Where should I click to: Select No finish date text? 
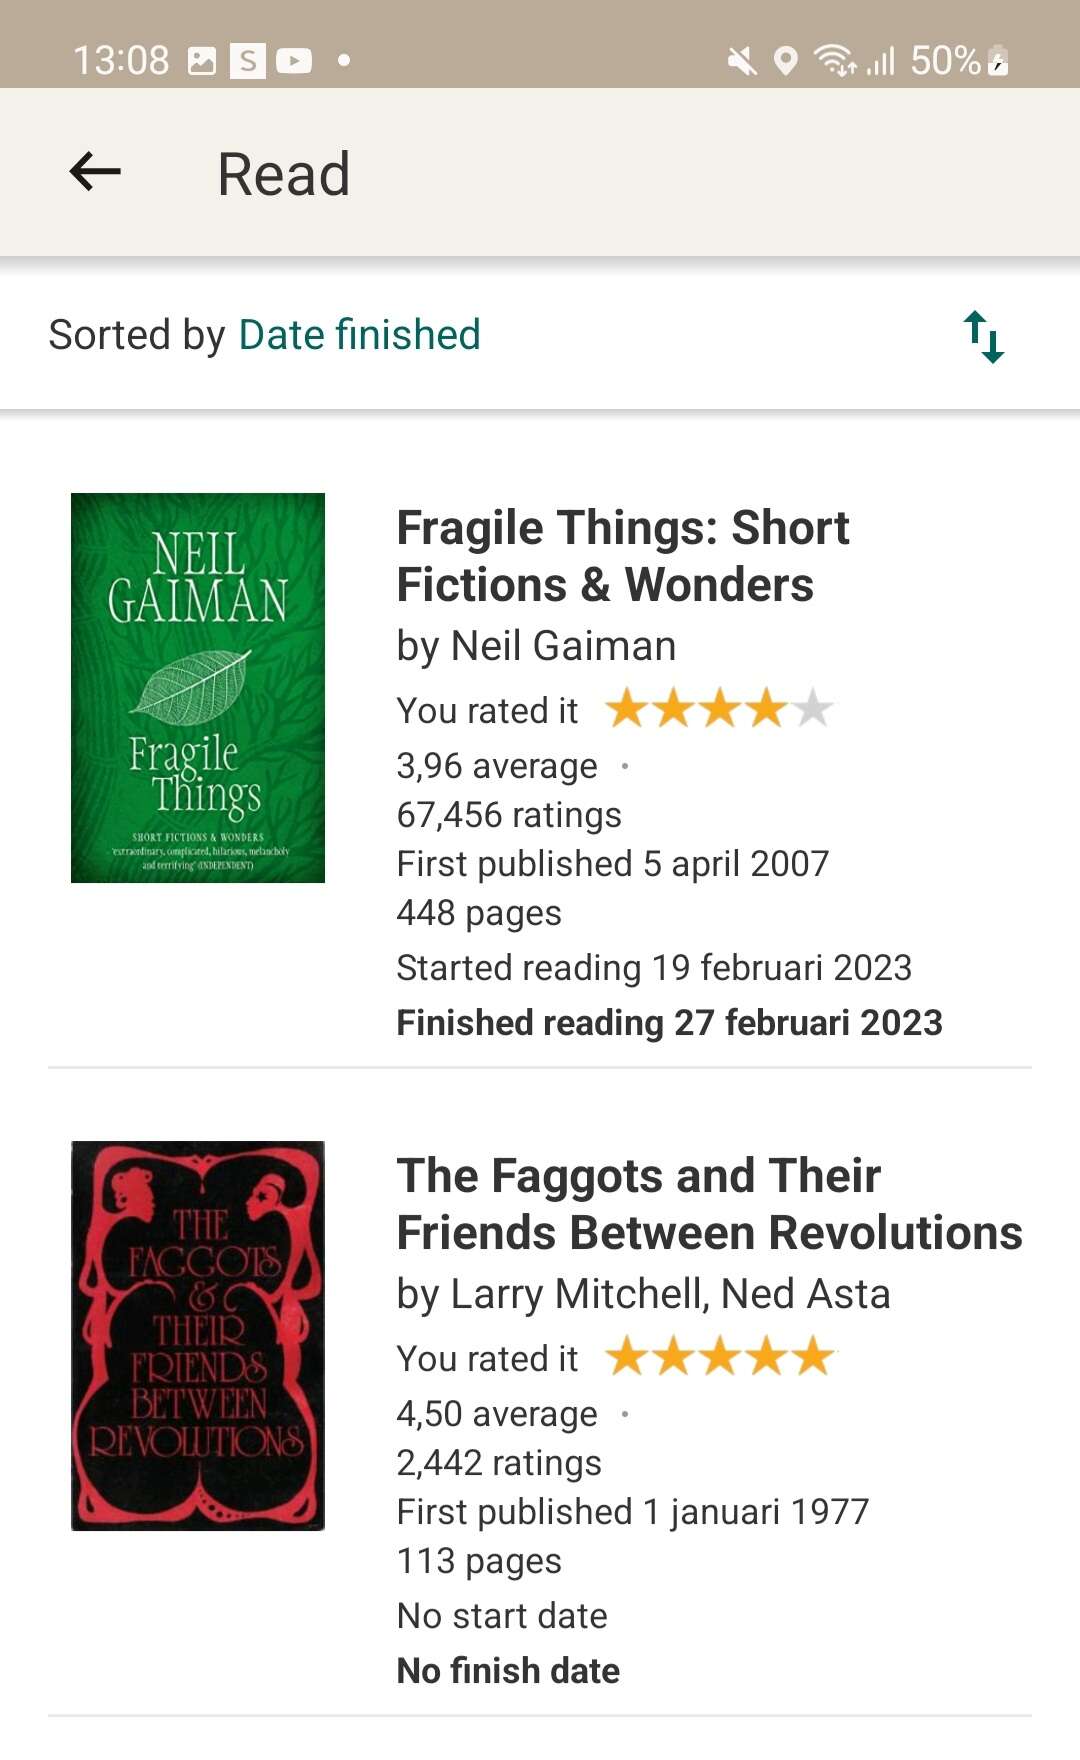508,1671
